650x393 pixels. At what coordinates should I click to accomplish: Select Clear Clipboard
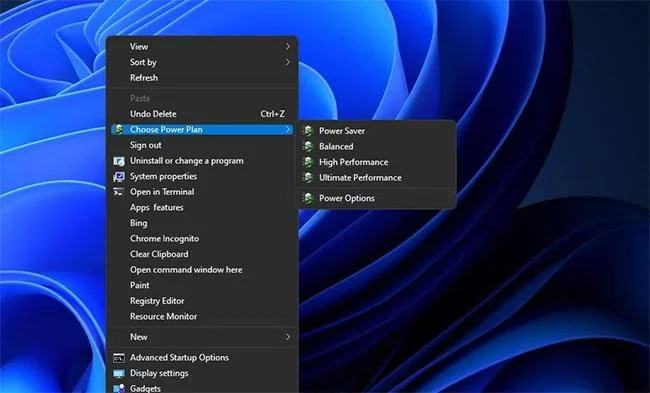pyautogui.click(x=202, y=254)
